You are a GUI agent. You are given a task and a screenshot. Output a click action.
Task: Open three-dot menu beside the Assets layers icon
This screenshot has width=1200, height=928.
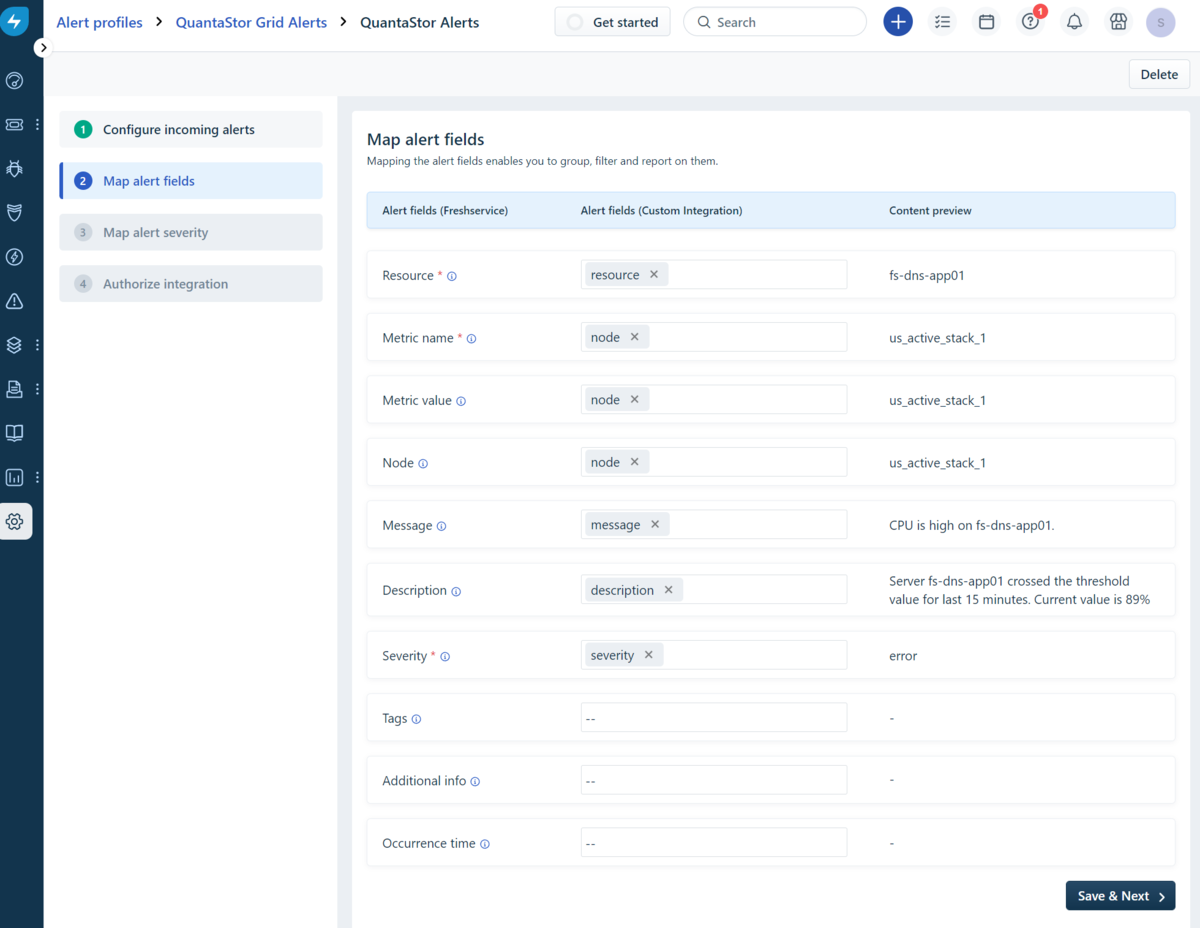pyautogui.click(x=38, y=345)
